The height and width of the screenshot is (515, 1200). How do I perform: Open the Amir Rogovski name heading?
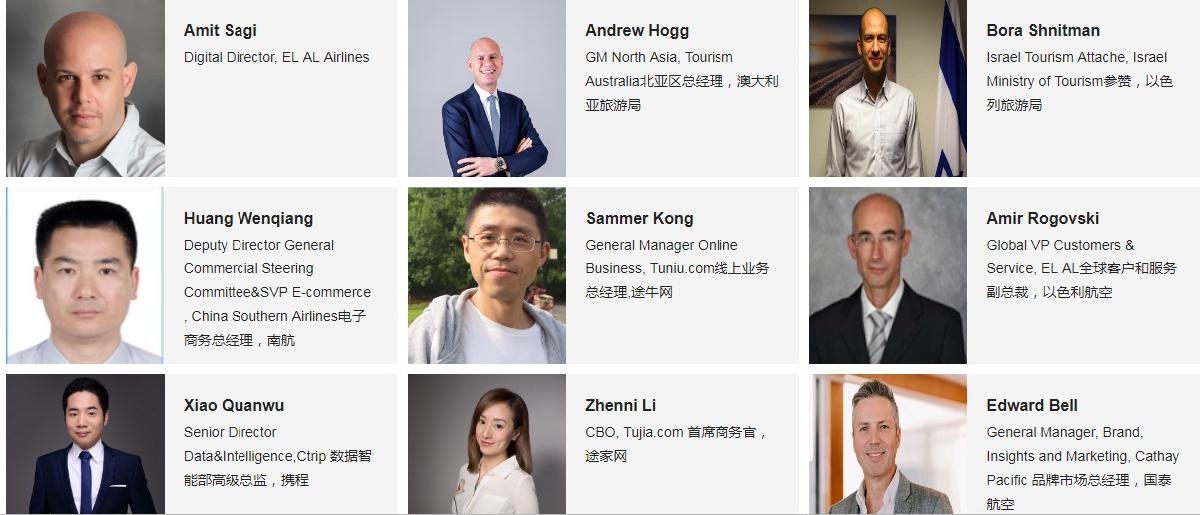(x=1042, y=218)
